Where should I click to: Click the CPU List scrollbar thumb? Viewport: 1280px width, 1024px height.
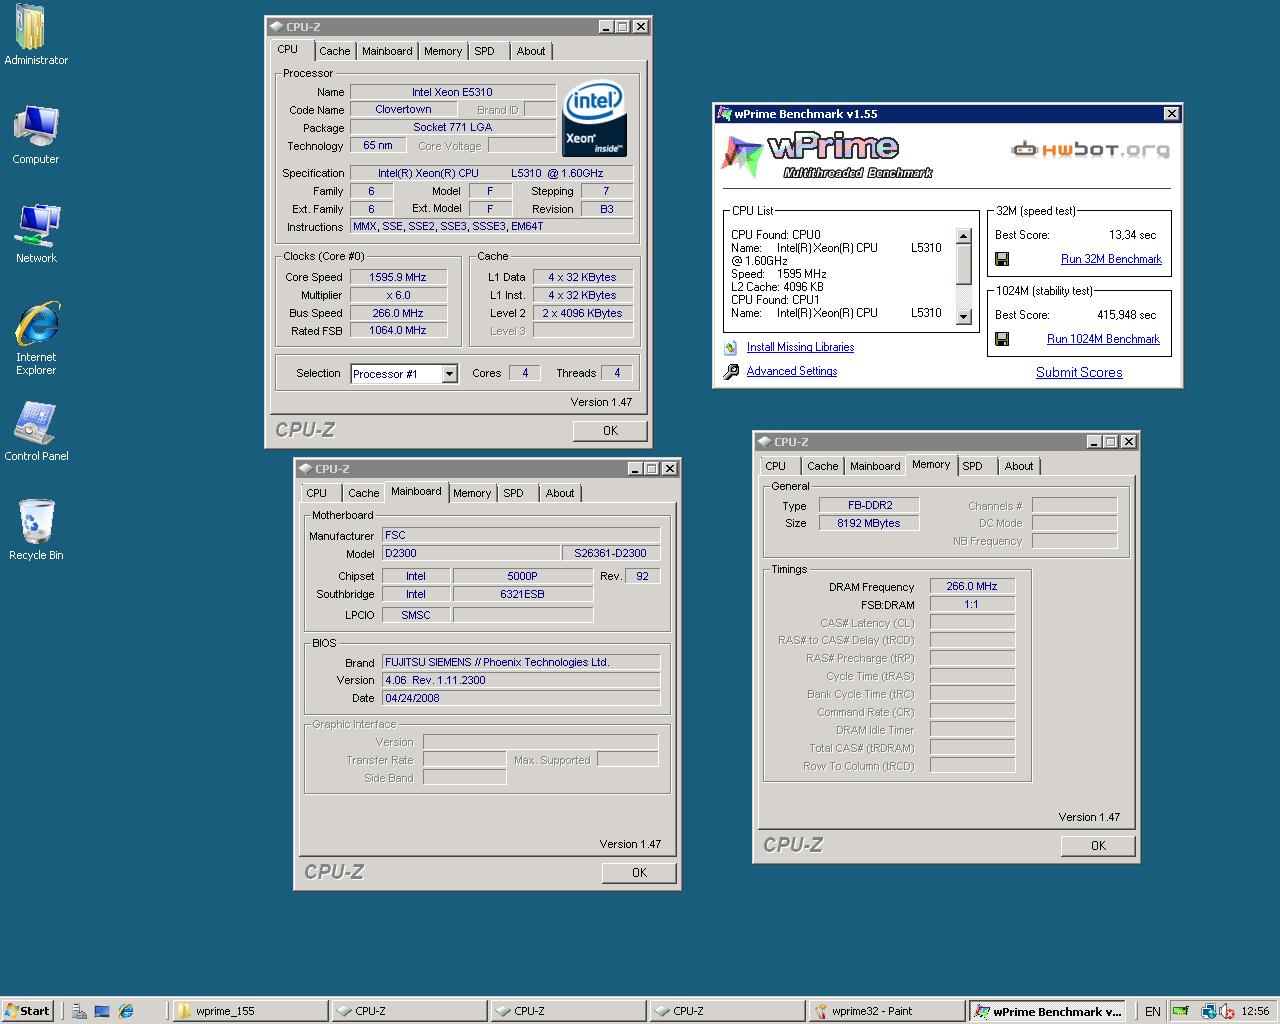pos(964,264)
